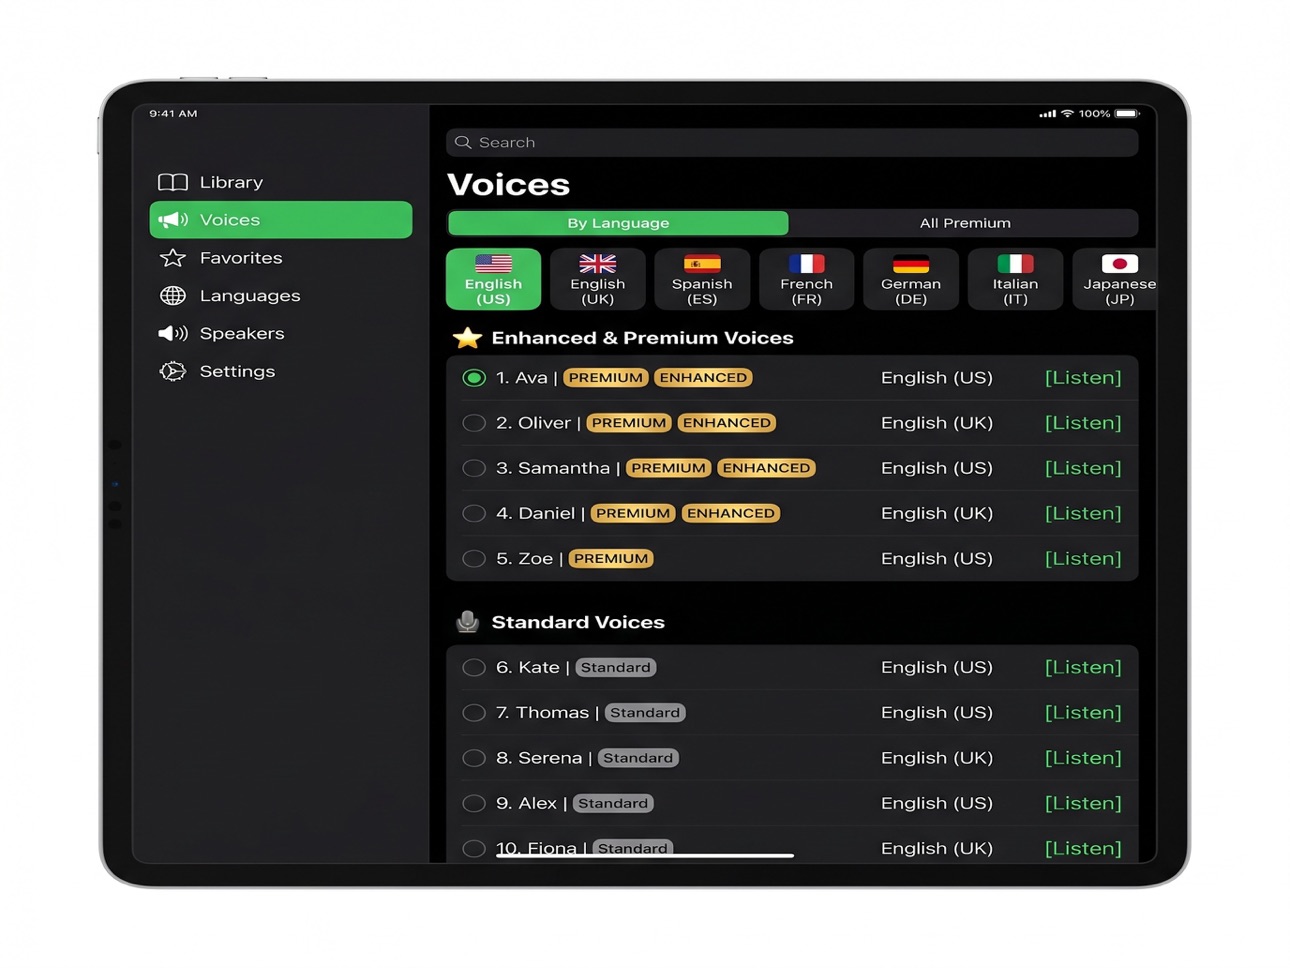The height and width of the screenshot is (968, 1290).
Task: Open Favorites in the sidebar
Action: click(x=281, y=258)
